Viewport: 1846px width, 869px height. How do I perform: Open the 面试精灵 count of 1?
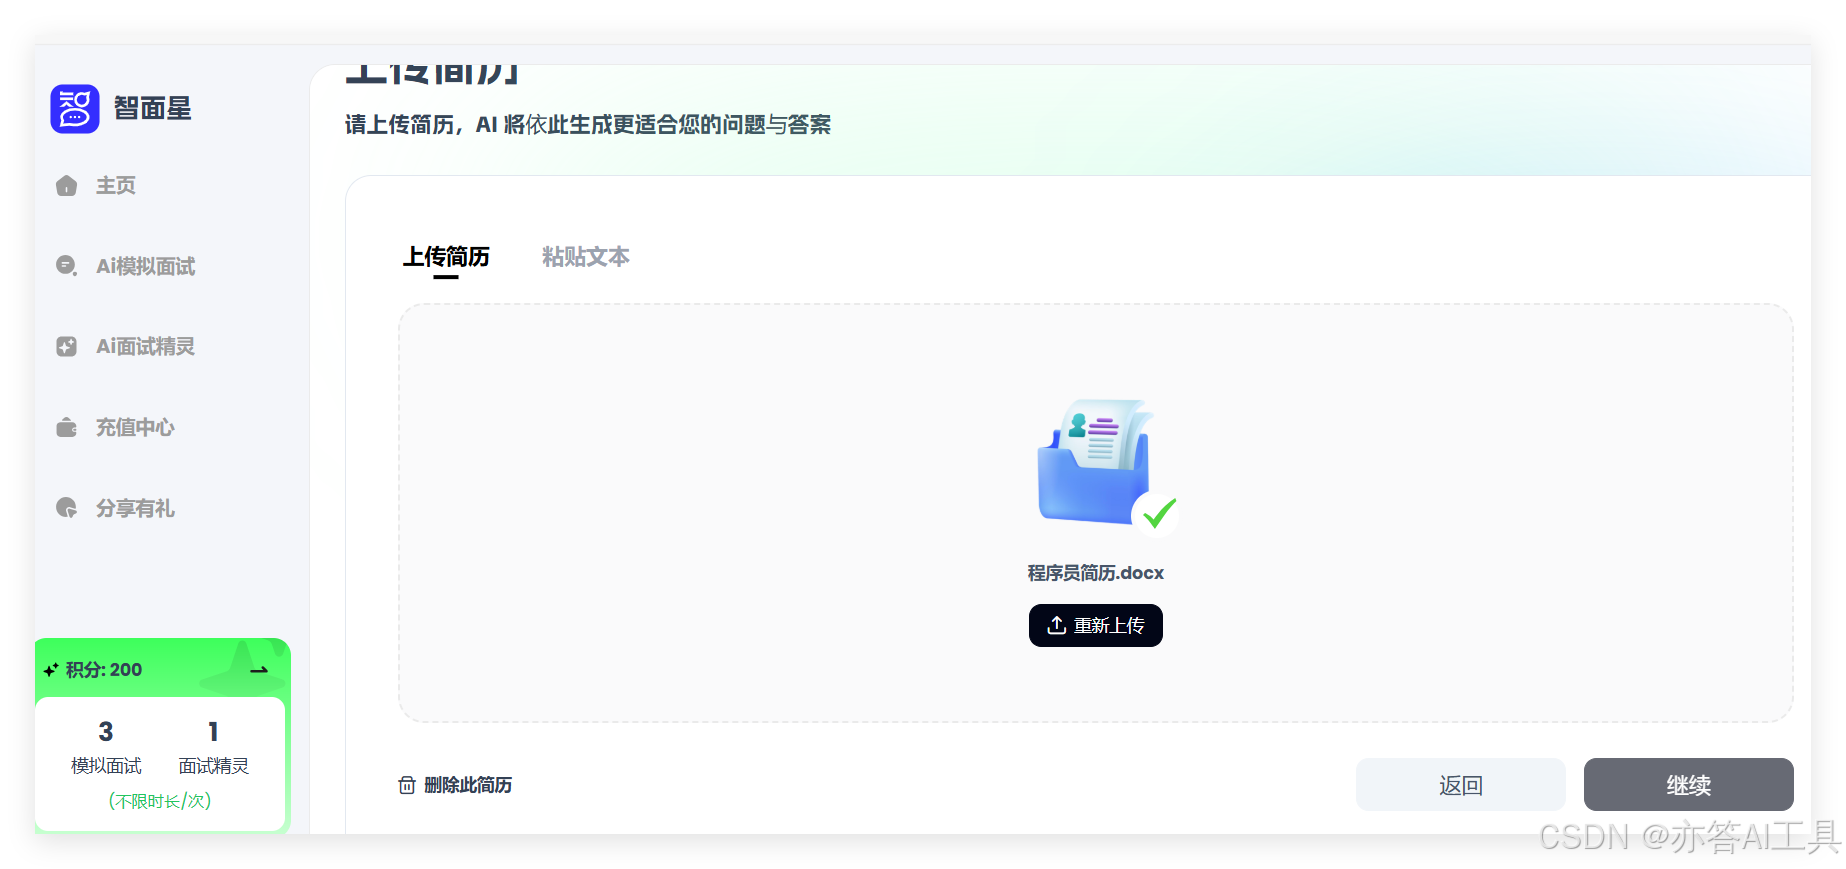[x=213, y=732]
